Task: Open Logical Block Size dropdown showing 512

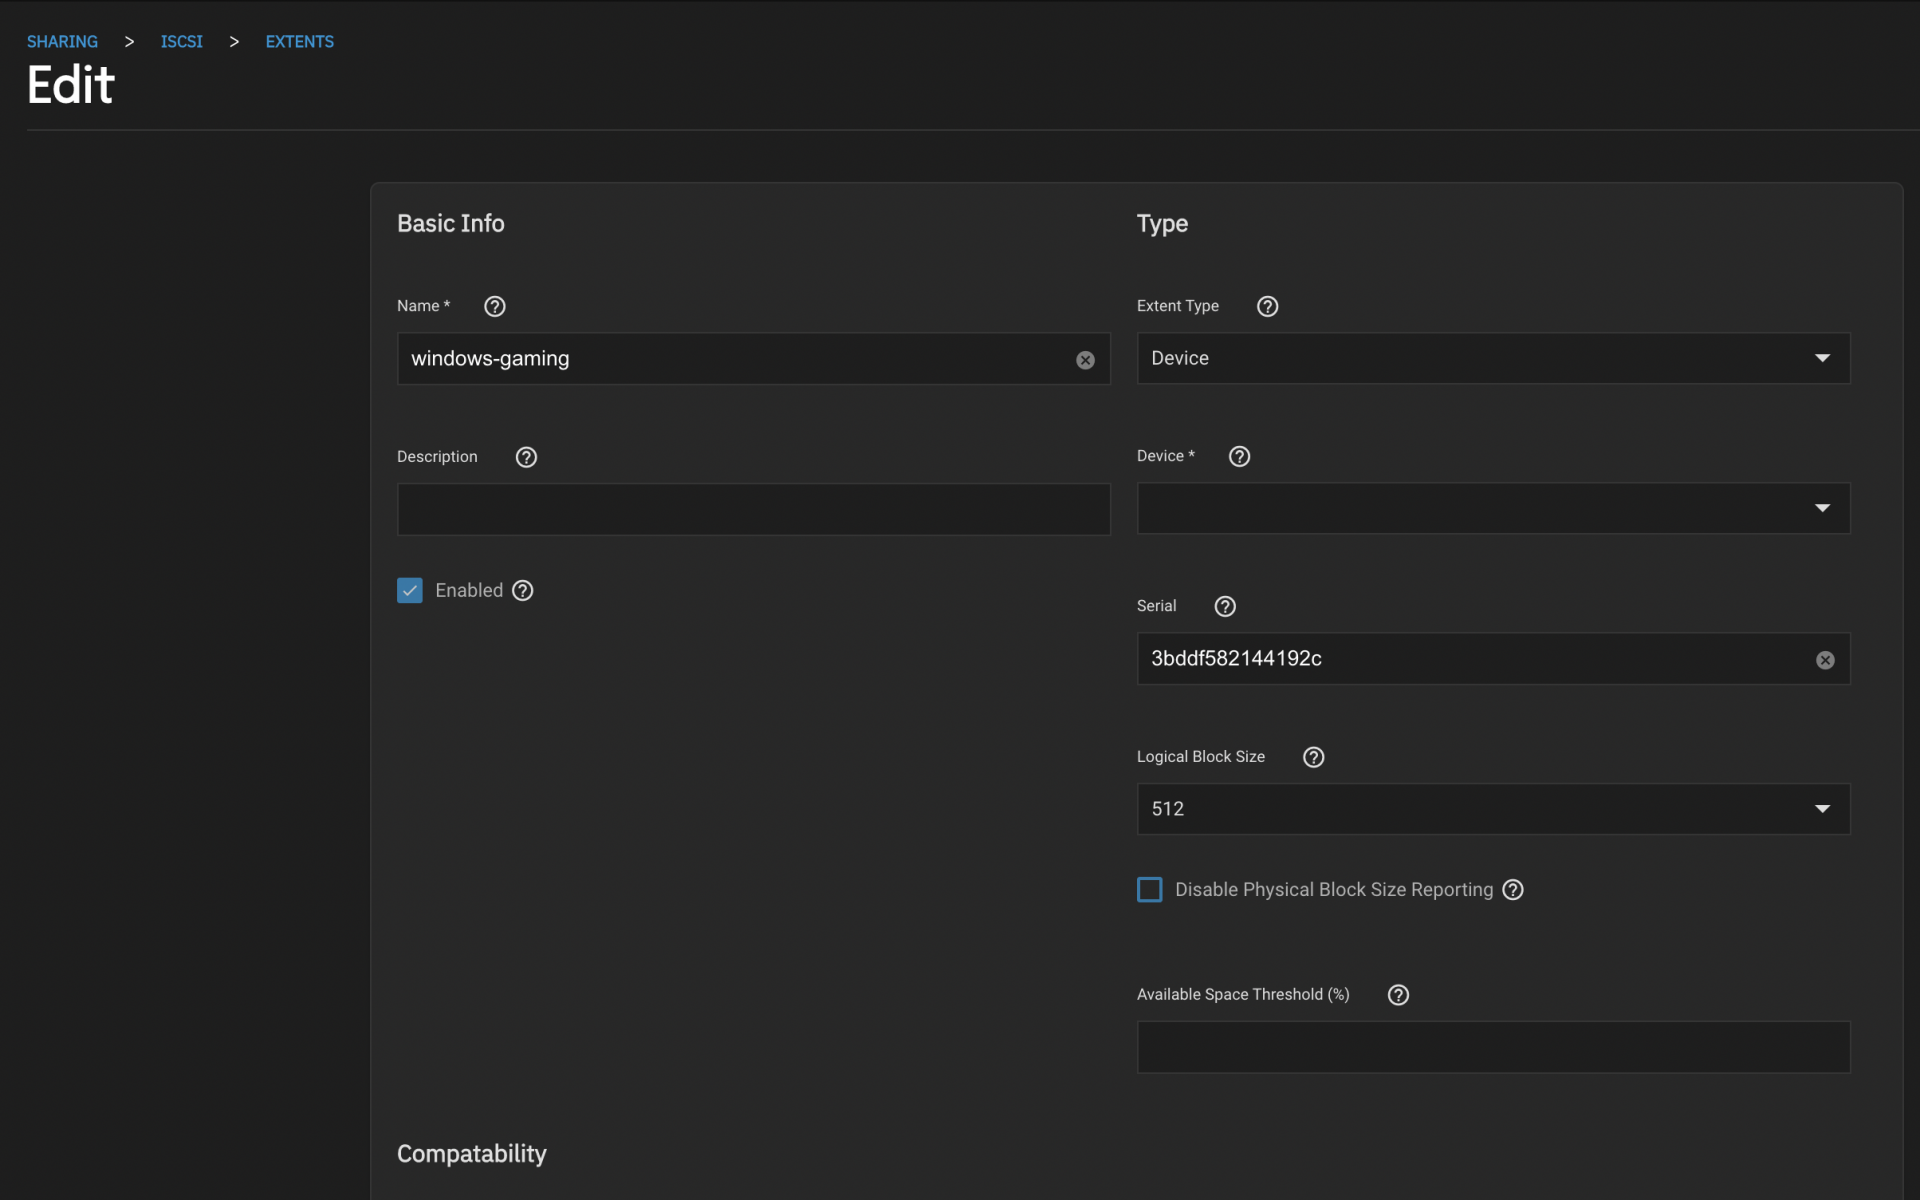Action: click(1493, 809)
